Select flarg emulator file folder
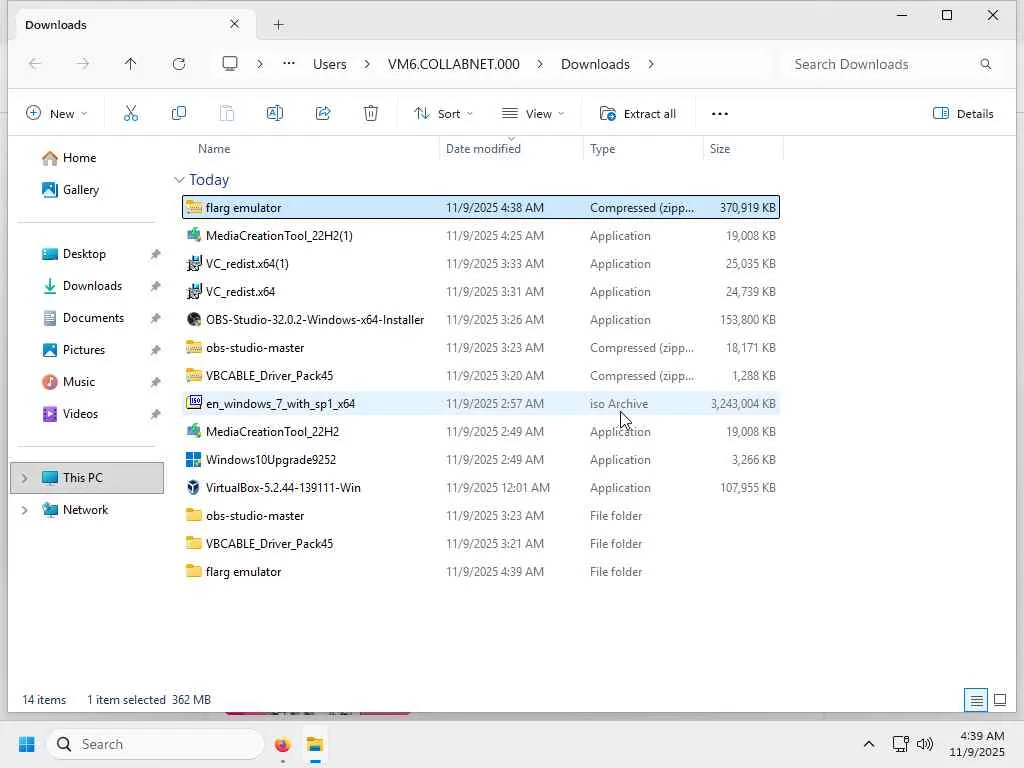This screenshot has width=1024, height=768. tap(481, 571)
